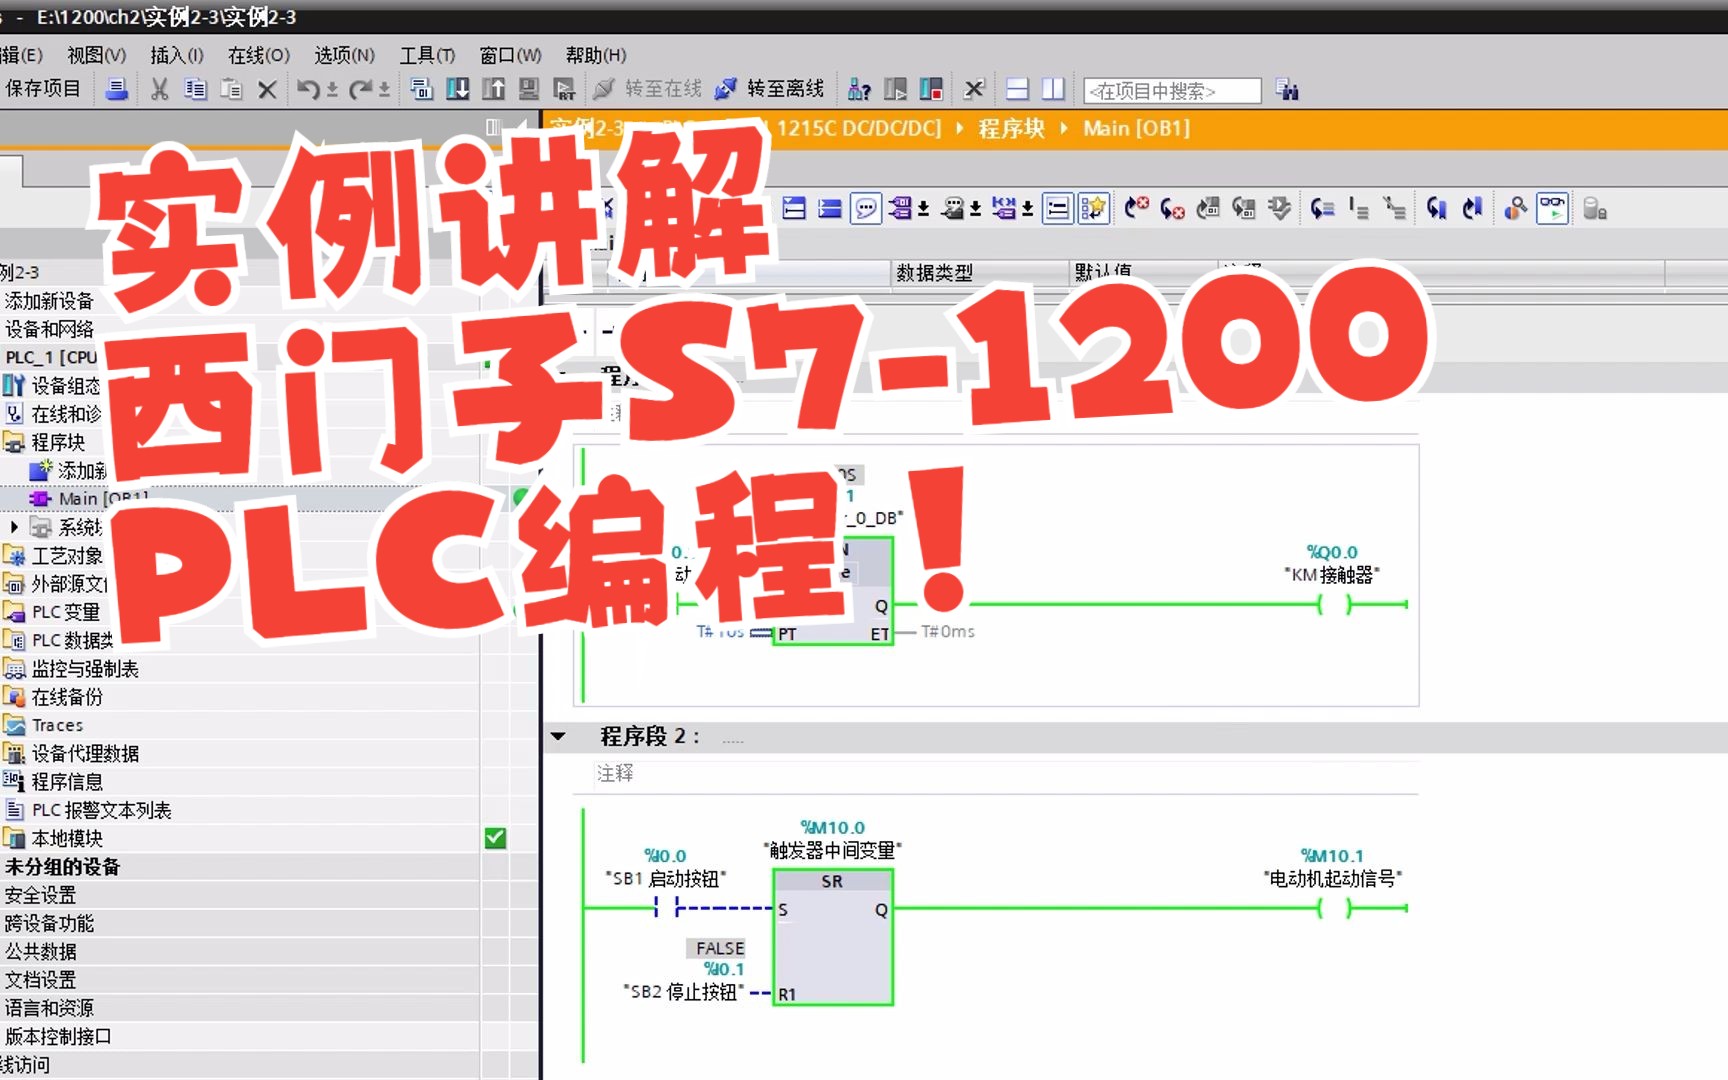Select the SB1 start button contact
The height and width of the screenshot is (1080, 1728).
pos(666,908)
